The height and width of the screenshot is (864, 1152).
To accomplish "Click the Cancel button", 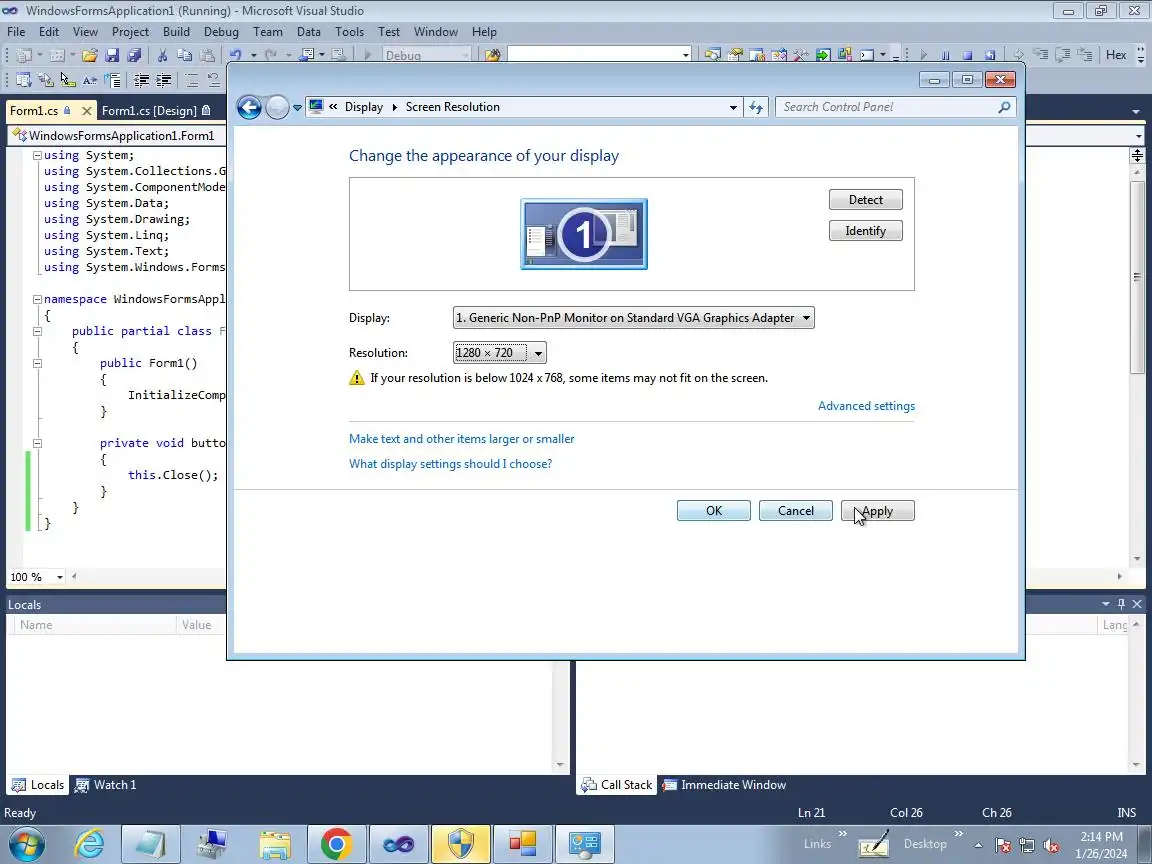I will point(796,511).
